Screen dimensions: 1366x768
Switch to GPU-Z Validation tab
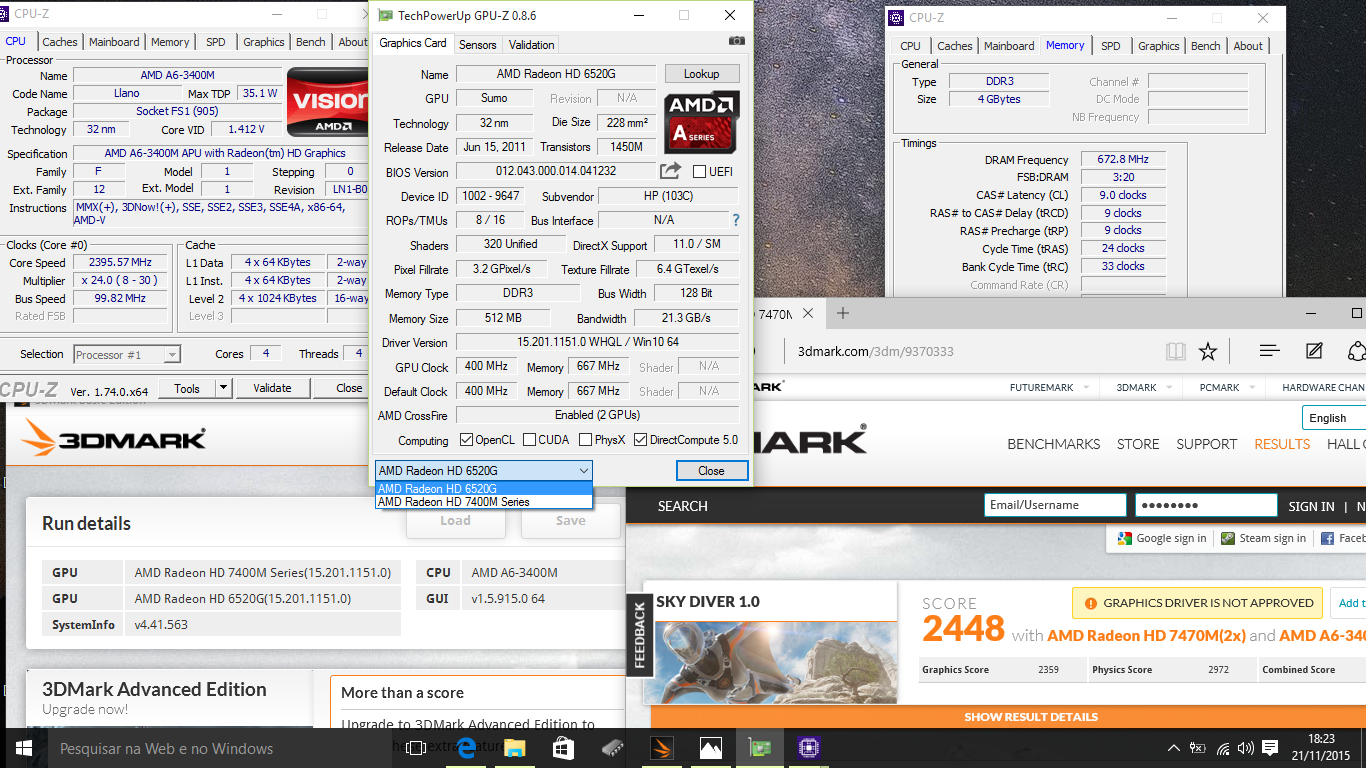tap(531, 44)
